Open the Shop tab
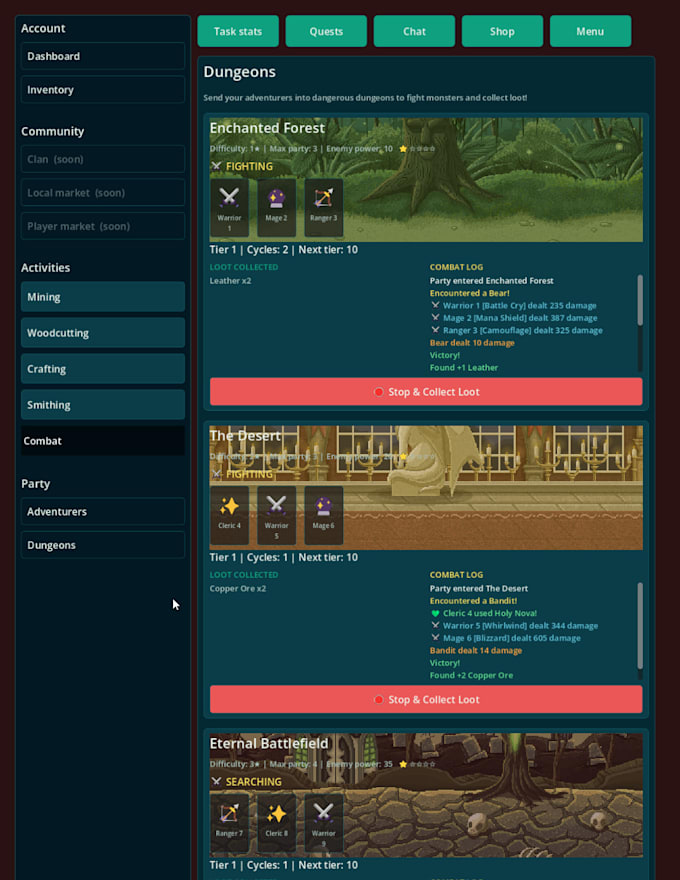680x880 pixels. click(502, 31)
